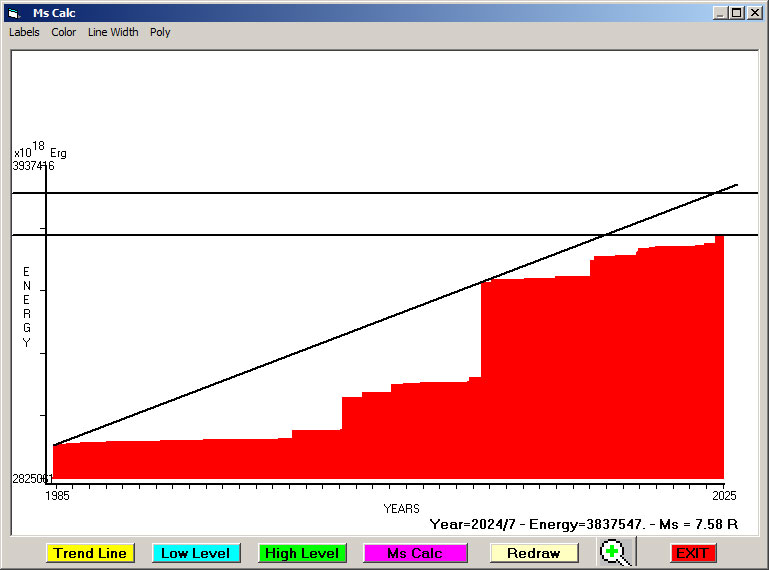Click the Ms Calc title bar app icon
Image resolution: width=769 pixels, height=570 pixels.
pos(13,13)
